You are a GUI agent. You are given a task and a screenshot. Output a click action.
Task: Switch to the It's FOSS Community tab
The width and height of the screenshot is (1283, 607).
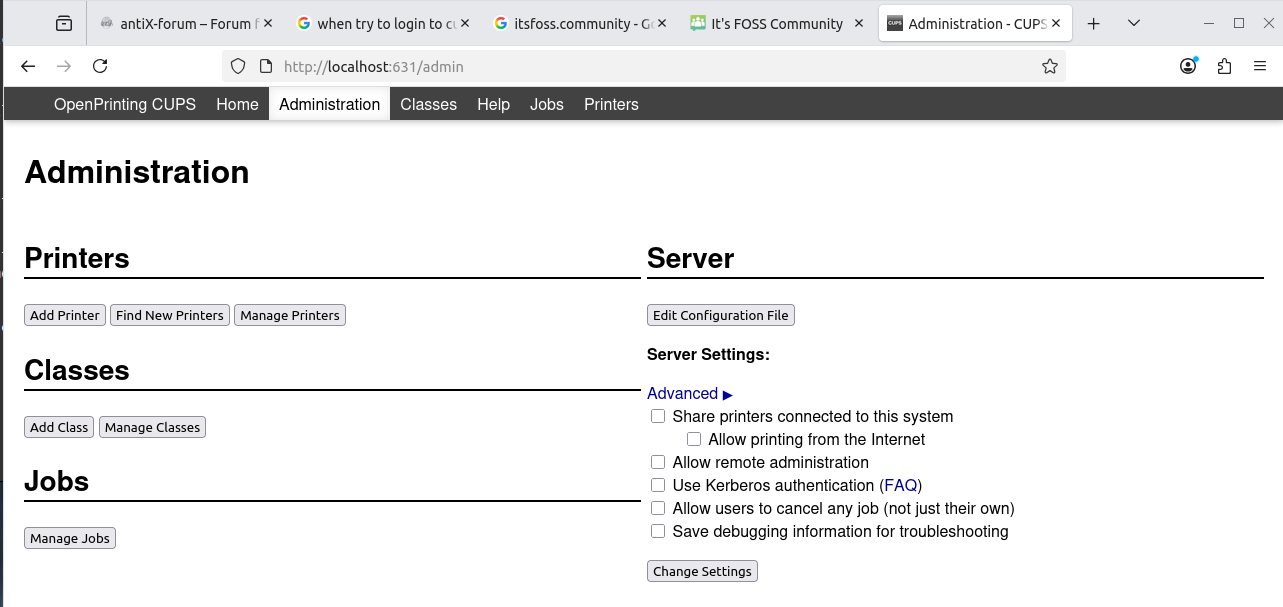[x=776, y=24]
